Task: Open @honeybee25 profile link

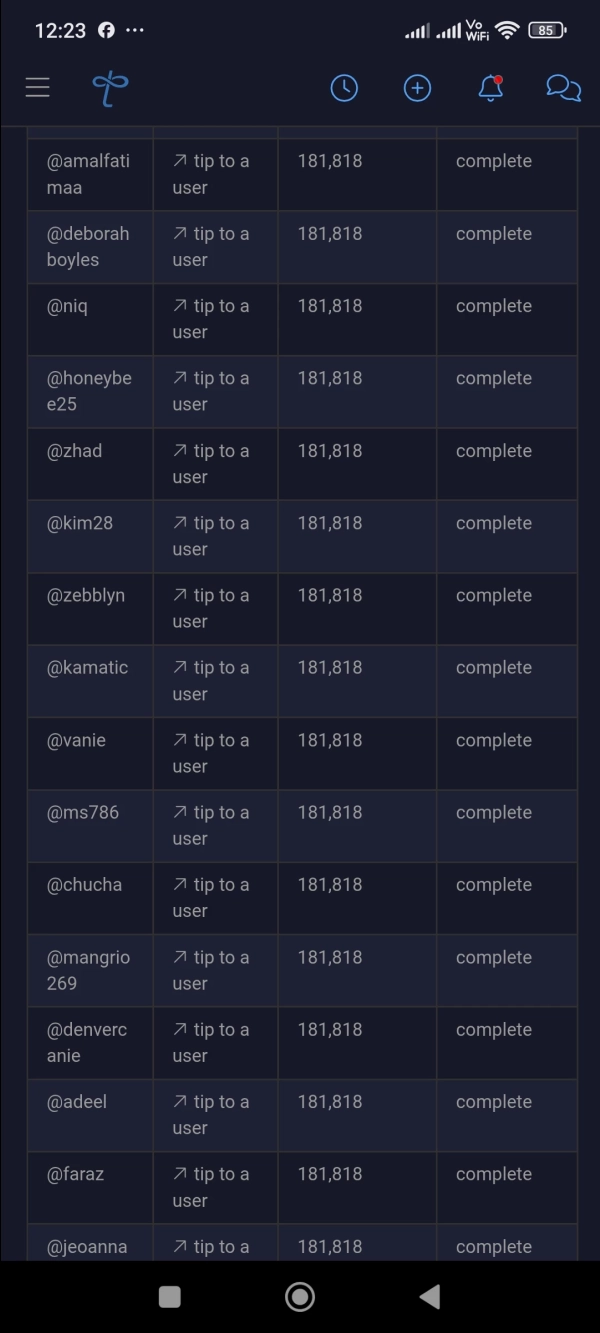Action: tap(89, 391)
